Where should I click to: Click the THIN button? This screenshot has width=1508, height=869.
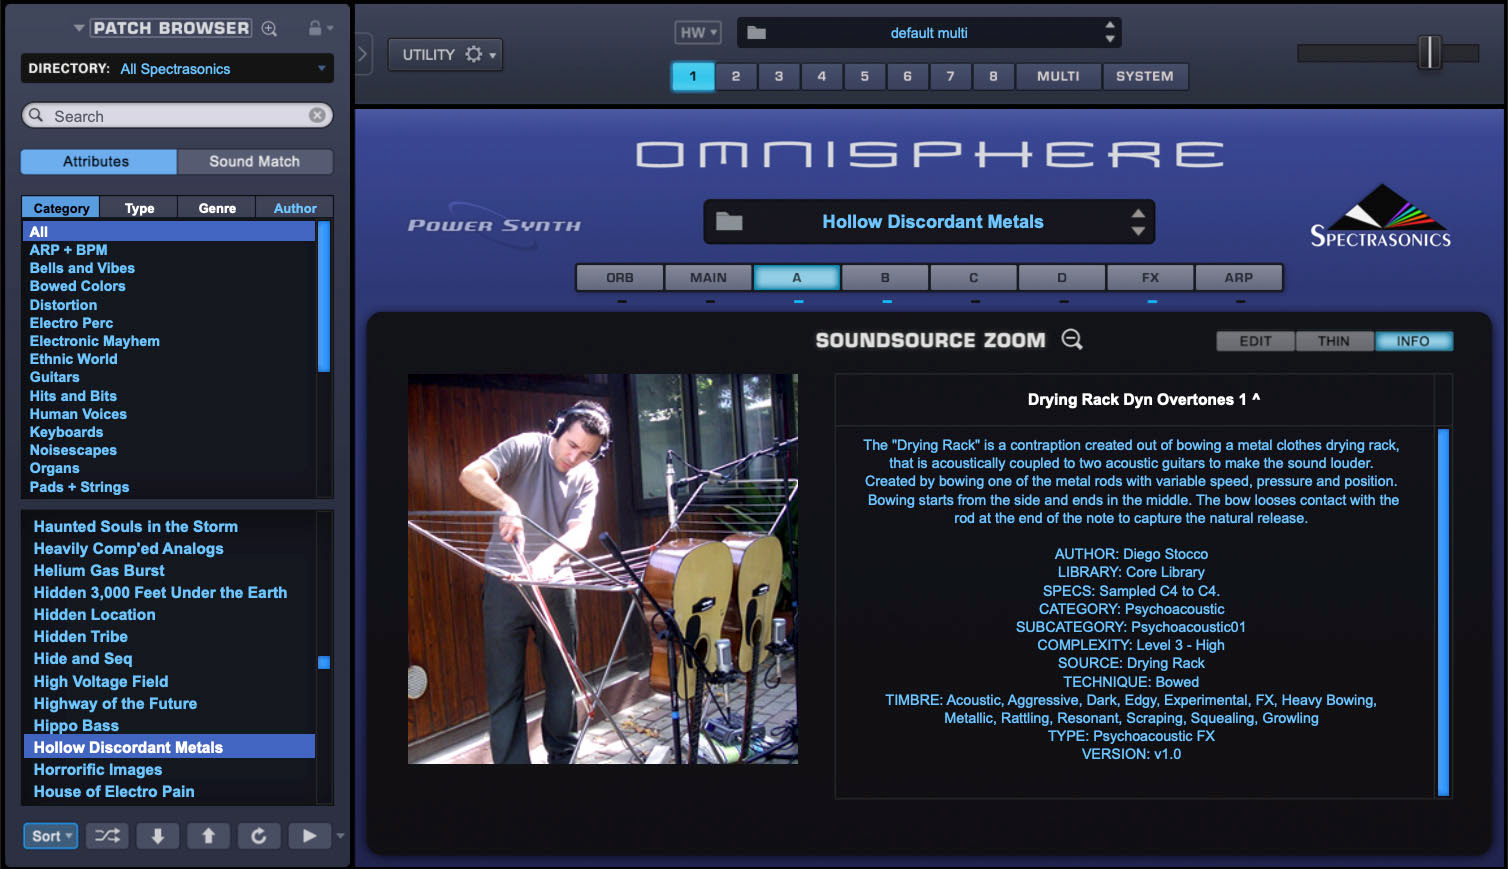tap(1334, 341)
